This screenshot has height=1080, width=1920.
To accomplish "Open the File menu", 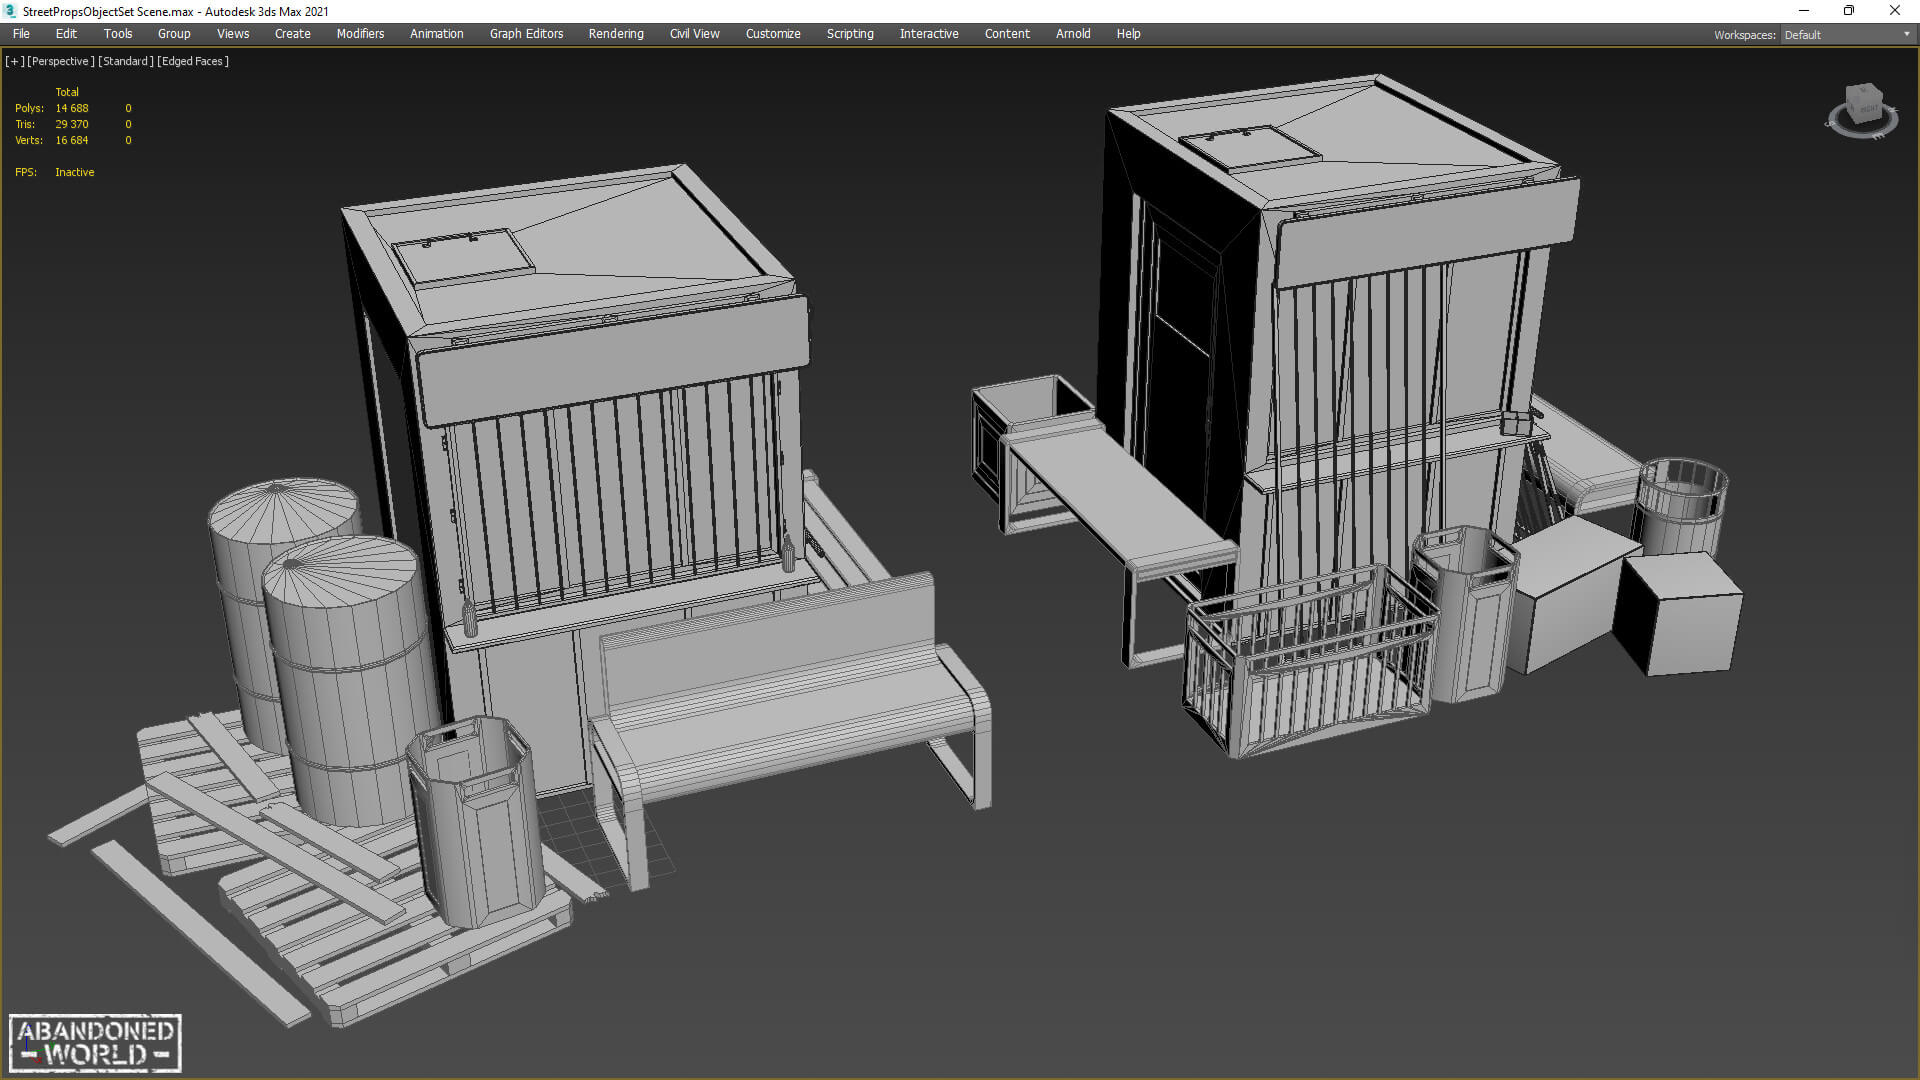I will [21, 34].
